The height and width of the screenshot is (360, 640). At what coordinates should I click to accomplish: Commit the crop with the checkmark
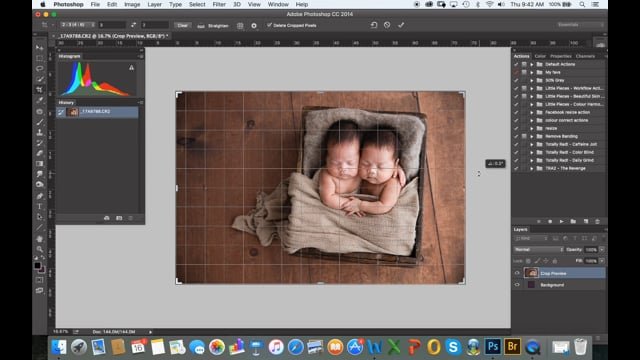401,25
